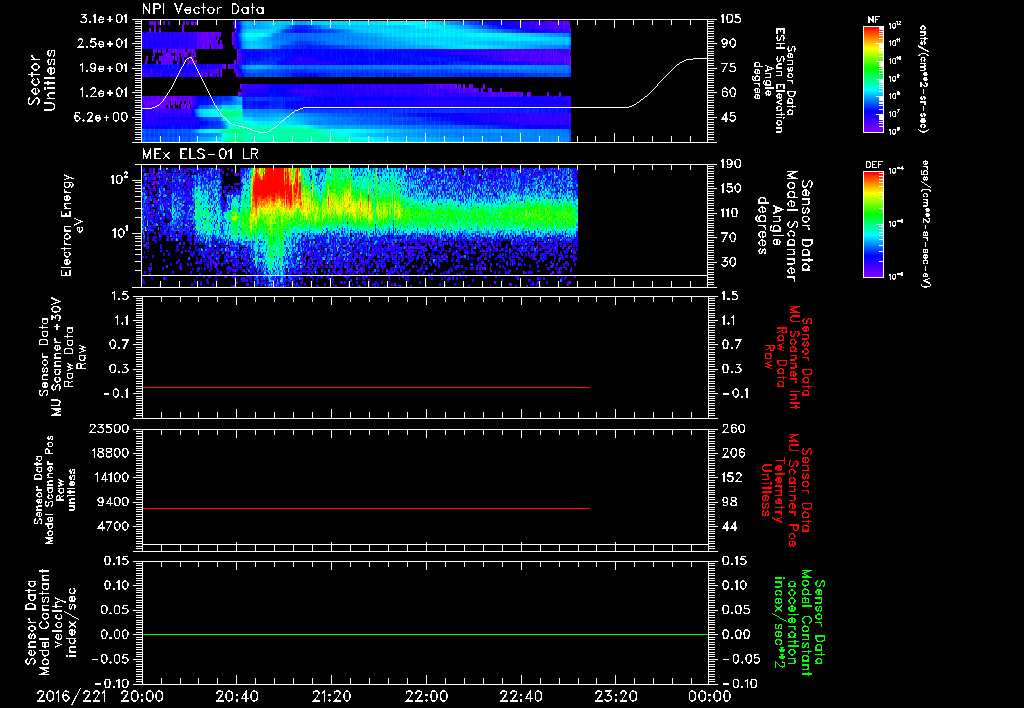Click the 'Sector Unitless' axis title
The width and height of the screenshot is (1024, 708).
point(42,80)
